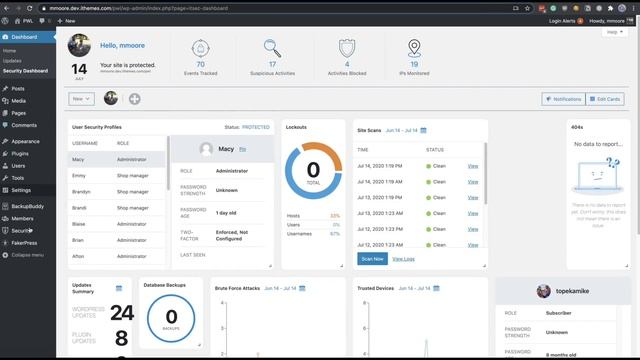Viewport: 640px width, 360px height.
Task: Select user Brandyn in profiles list
Action: [x=117, y=192]
